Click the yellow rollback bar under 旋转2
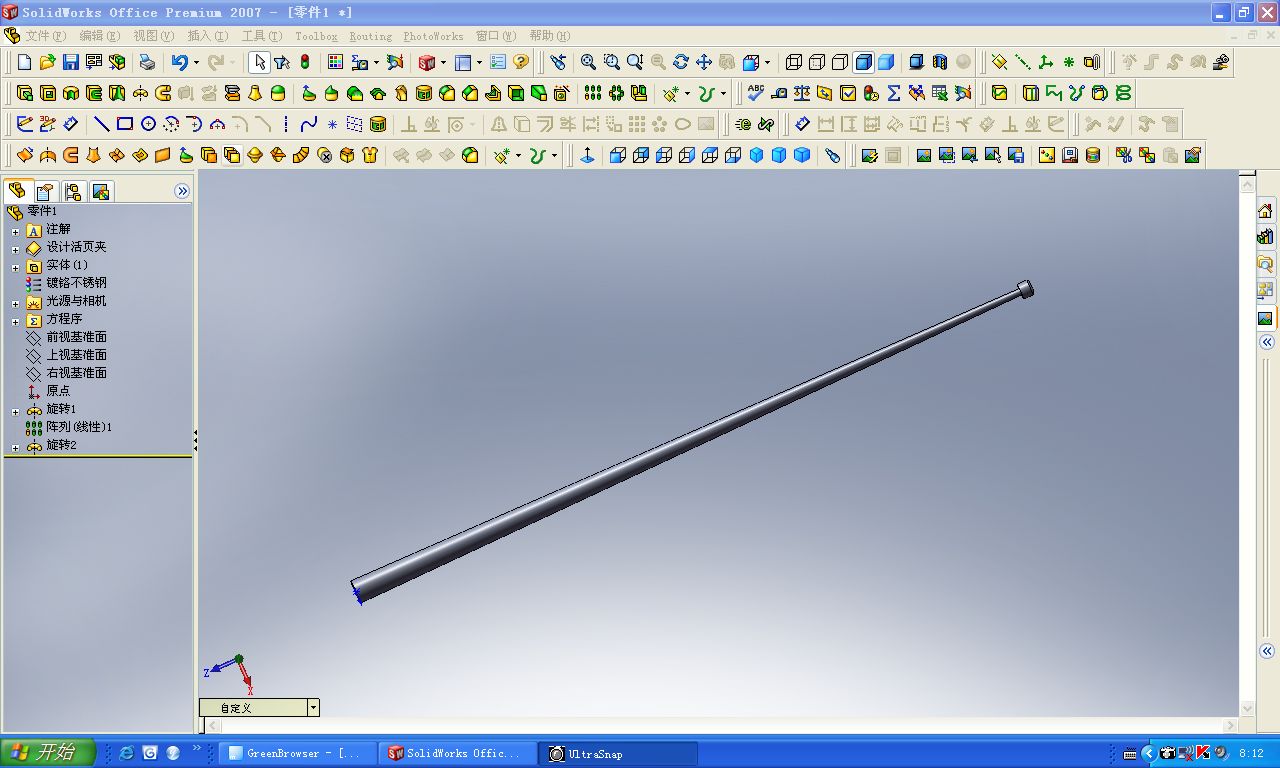Image resolution: width=1280 pixels, height=768 pixels. (x=97, y=456)
